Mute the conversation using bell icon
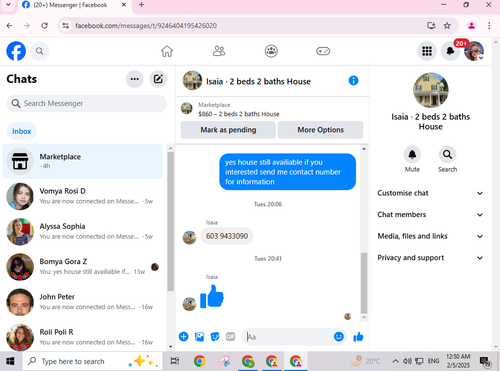The width and height of the screenshot is (500, 371). (412, 155)
